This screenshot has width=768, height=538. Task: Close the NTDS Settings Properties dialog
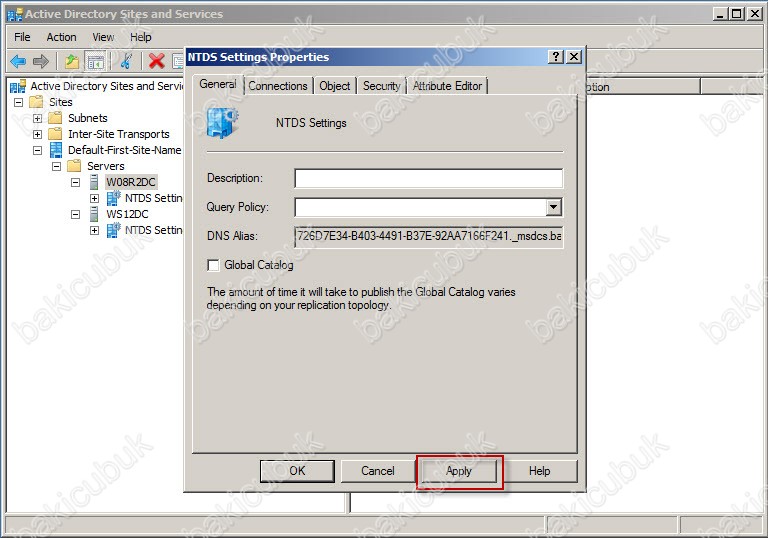coord(574,57)
